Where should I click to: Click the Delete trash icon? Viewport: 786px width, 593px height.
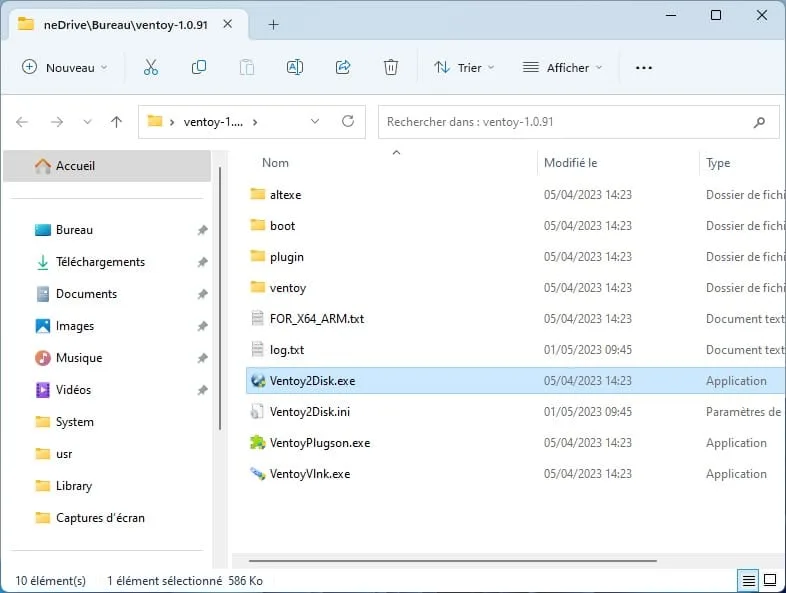(x=390, y=67)
